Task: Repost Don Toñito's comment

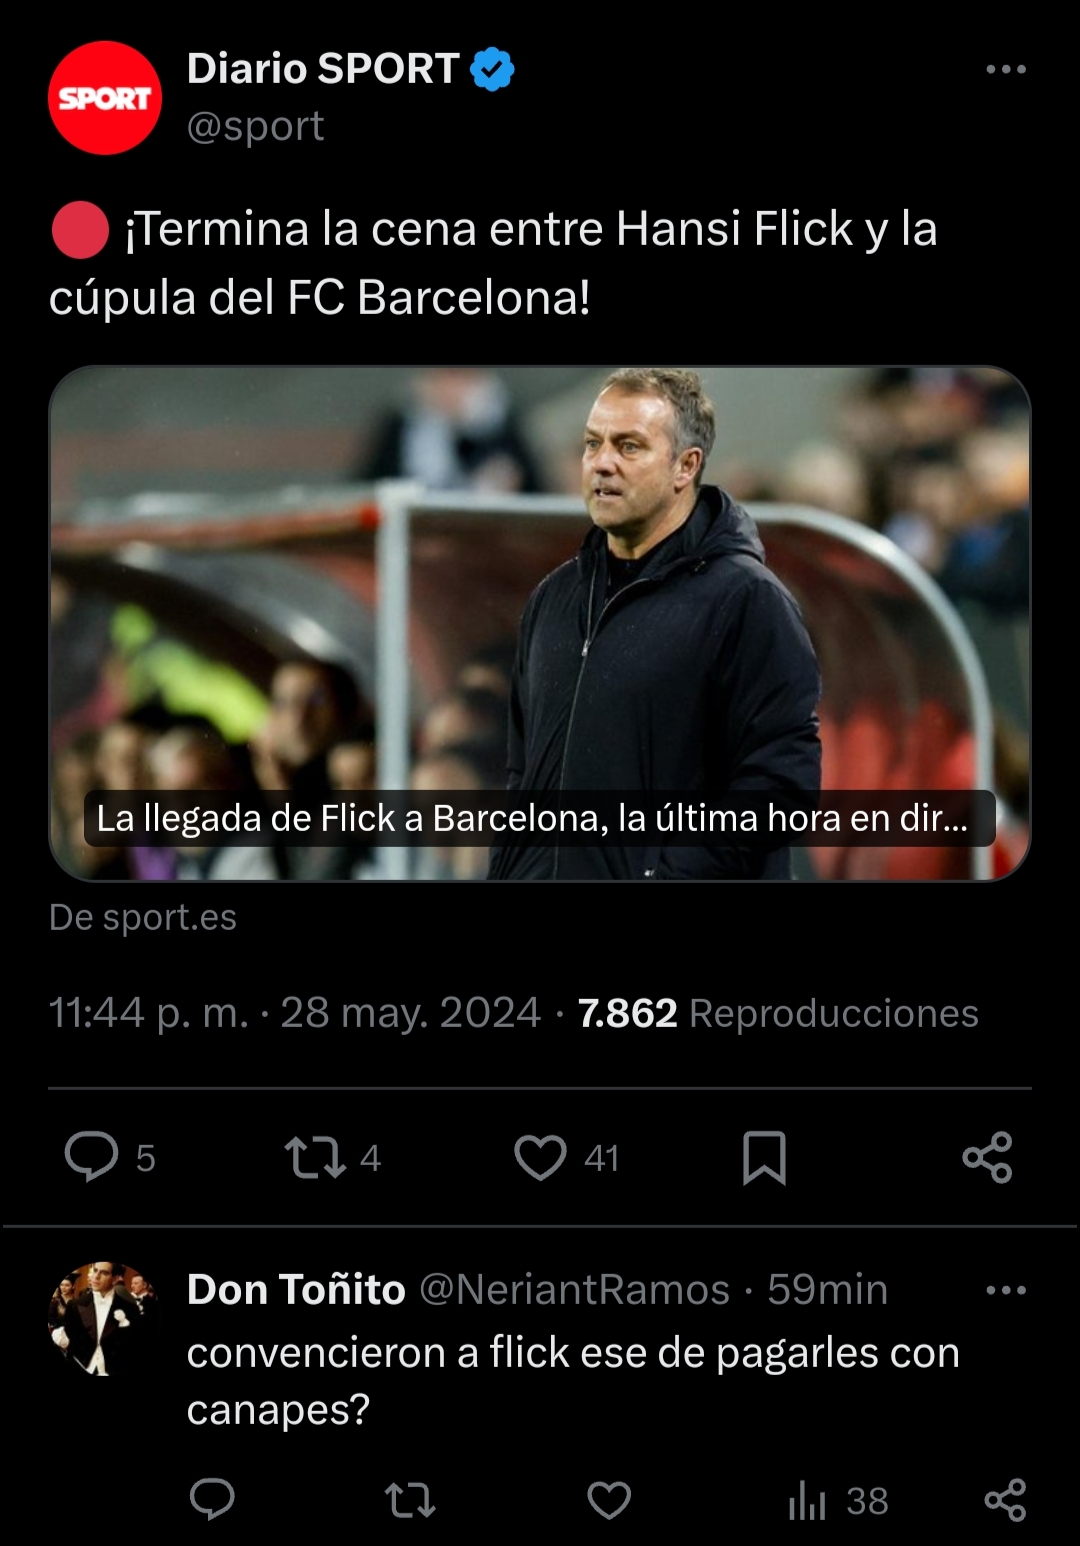Action: point(410,1500)
